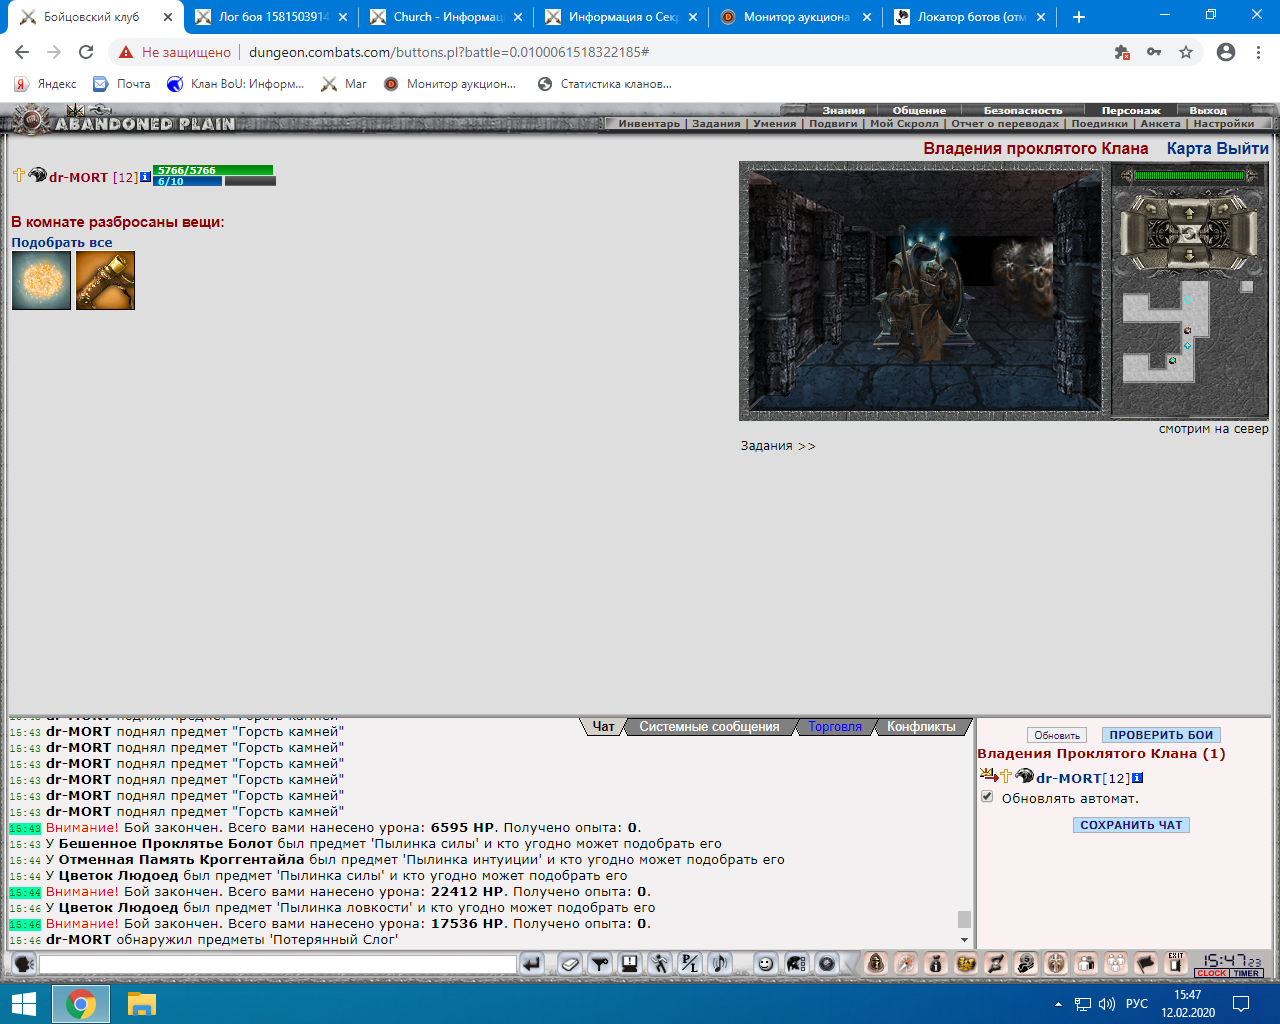Open the 'Умения' submenu item
Viewport: 1280px width, 1024px height.
pos(775,124)
